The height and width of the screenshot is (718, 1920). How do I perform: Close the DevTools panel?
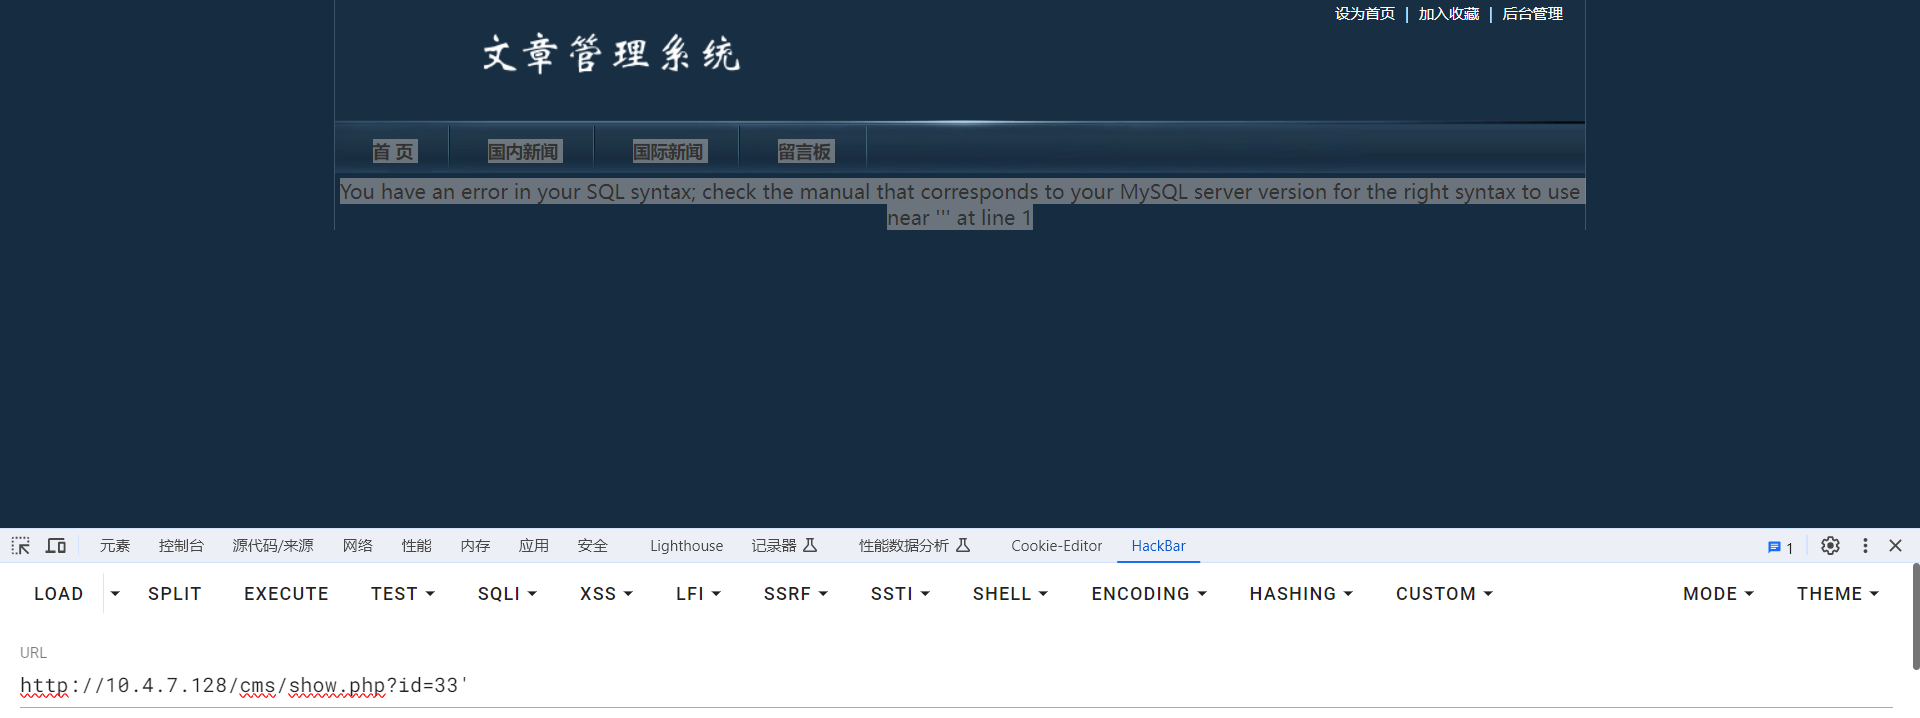point(1895,546)
